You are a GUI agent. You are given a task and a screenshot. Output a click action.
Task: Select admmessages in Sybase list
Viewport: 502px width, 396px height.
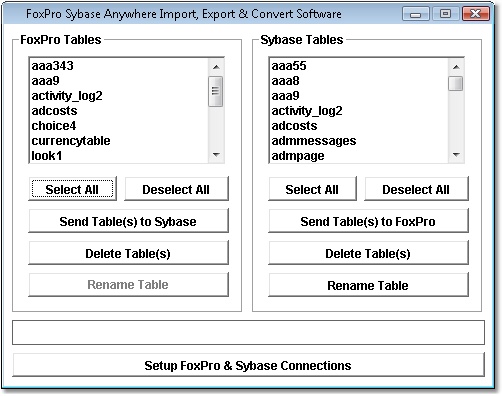[359, 141]
